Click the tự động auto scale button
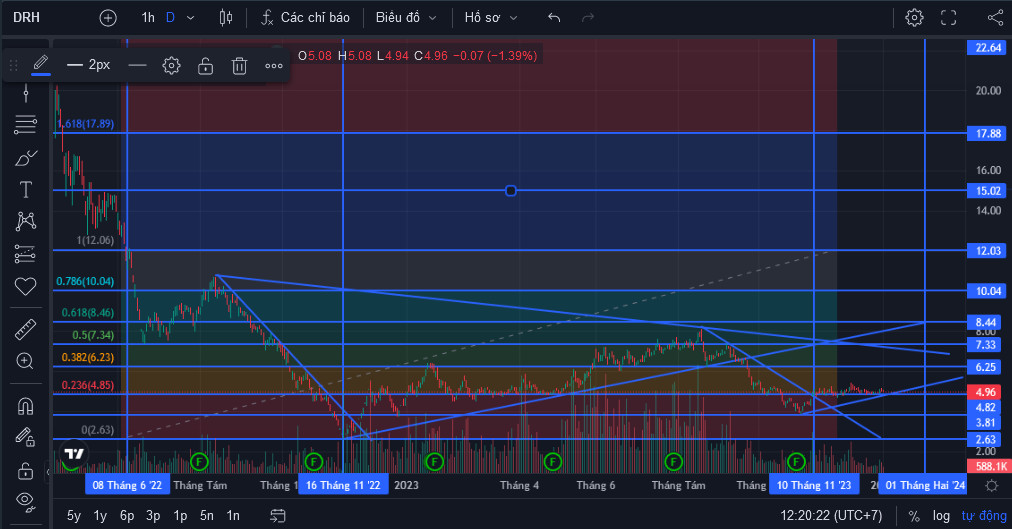Viewport: 1012px width, 529px height. click(984, 515)
